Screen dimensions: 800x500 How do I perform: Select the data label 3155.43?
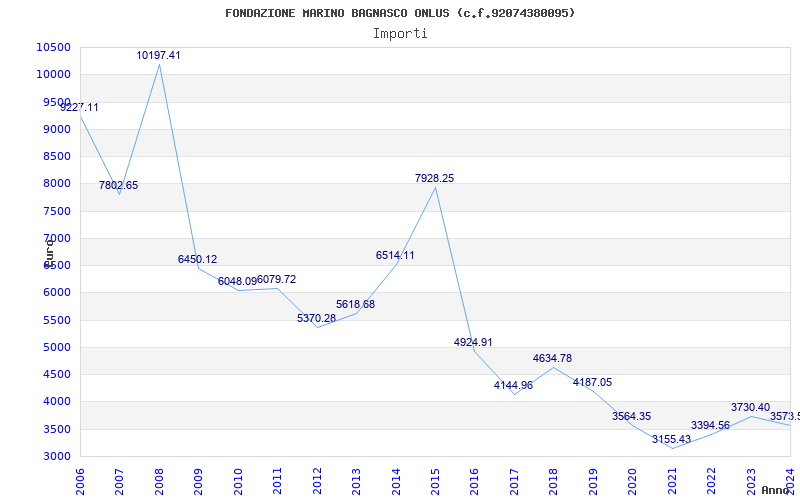(x=671, y=439)
